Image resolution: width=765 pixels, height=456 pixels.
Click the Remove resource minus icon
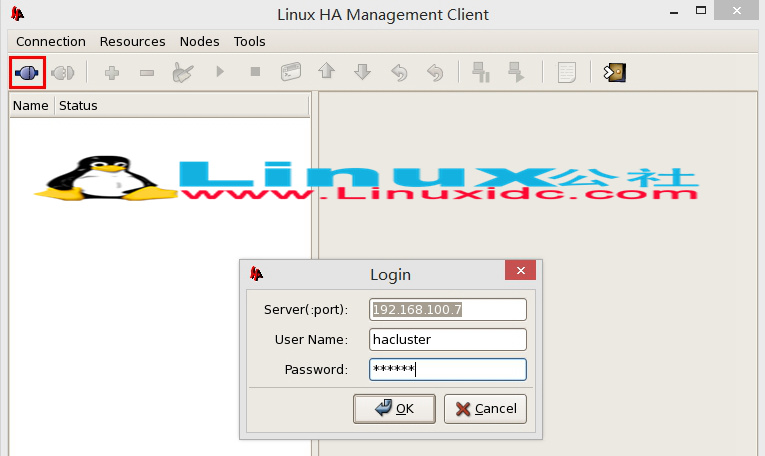(146, 72)
